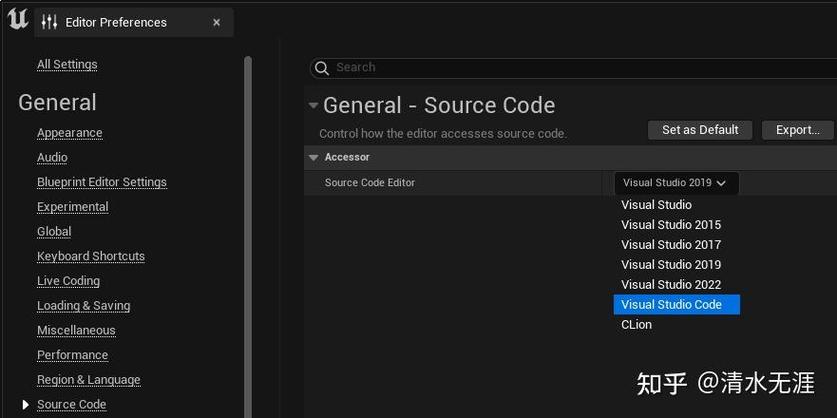Select Visual Studio Code option

coord(676,305)
